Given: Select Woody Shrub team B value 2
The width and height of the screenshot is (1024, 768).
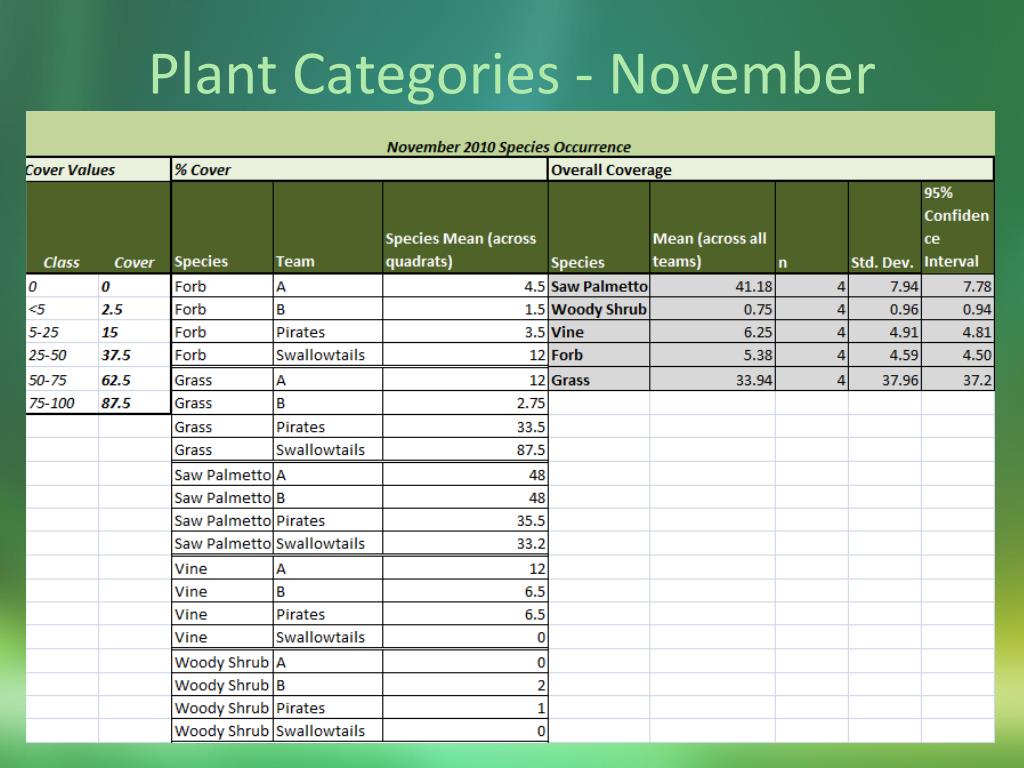Looking at the screenshot, I should [x=465, y=685].
